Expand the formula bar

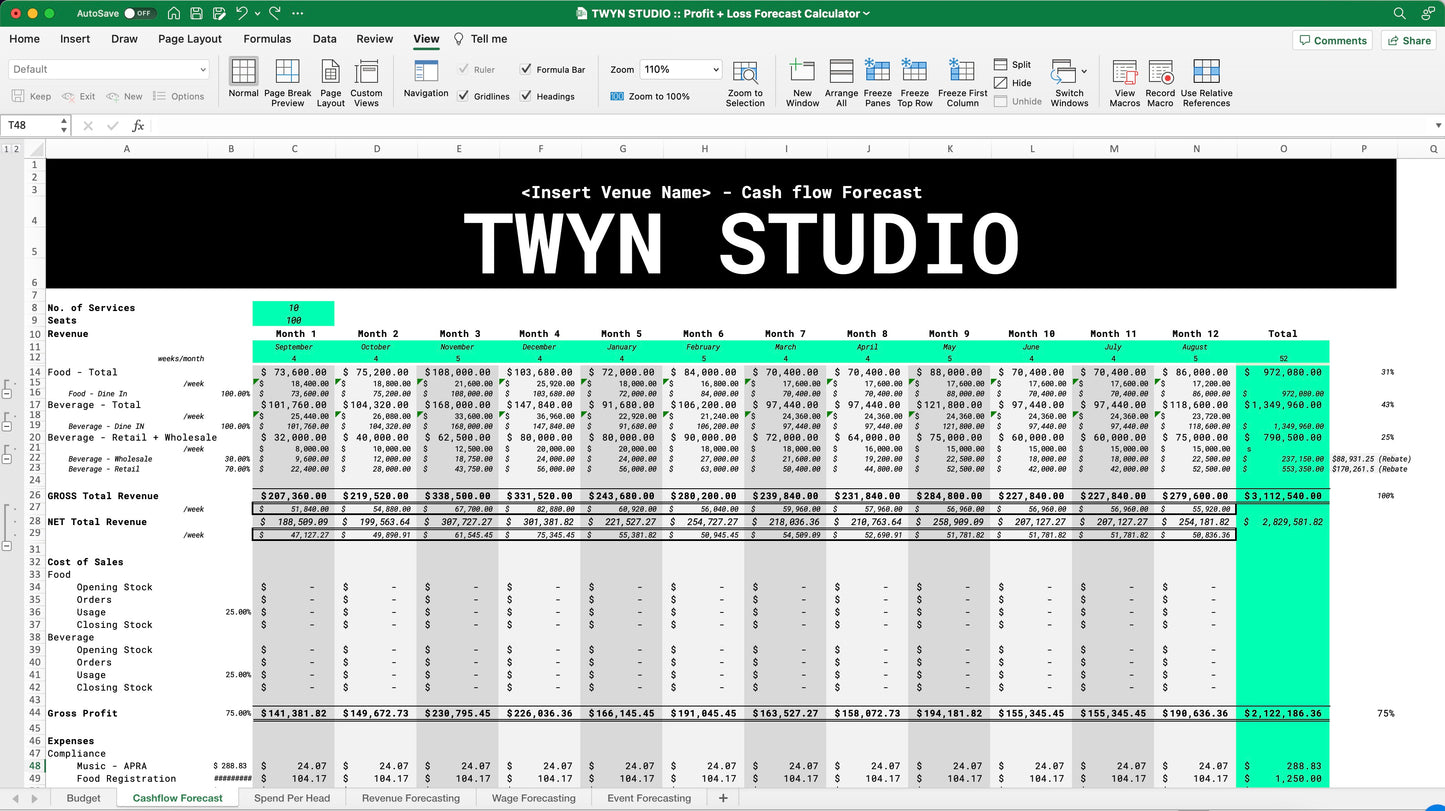coord(1439,126)
